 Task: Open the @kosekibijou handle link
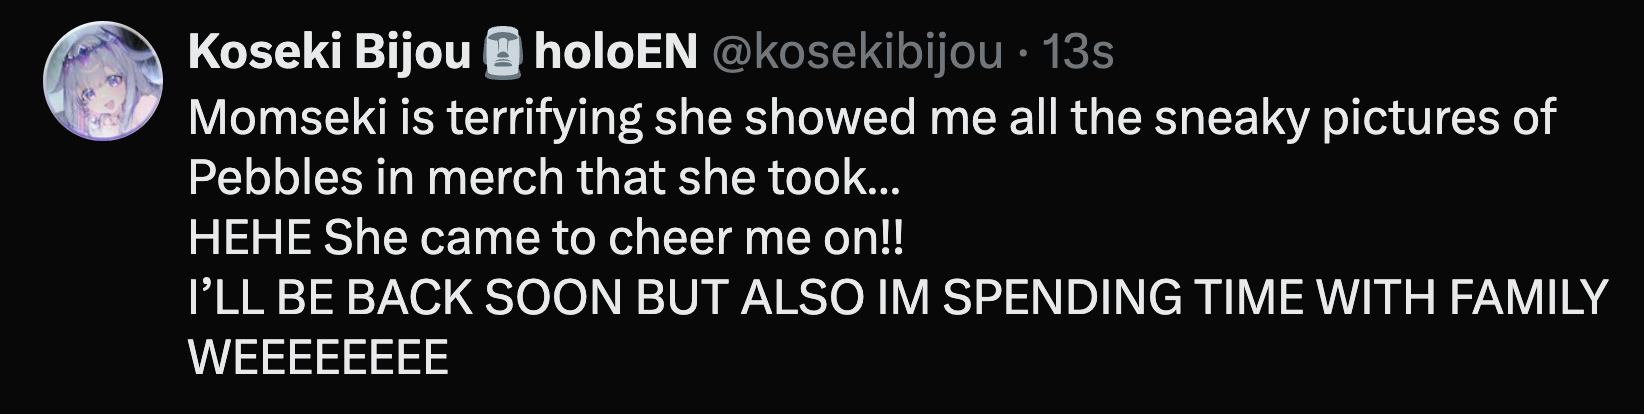855,54
